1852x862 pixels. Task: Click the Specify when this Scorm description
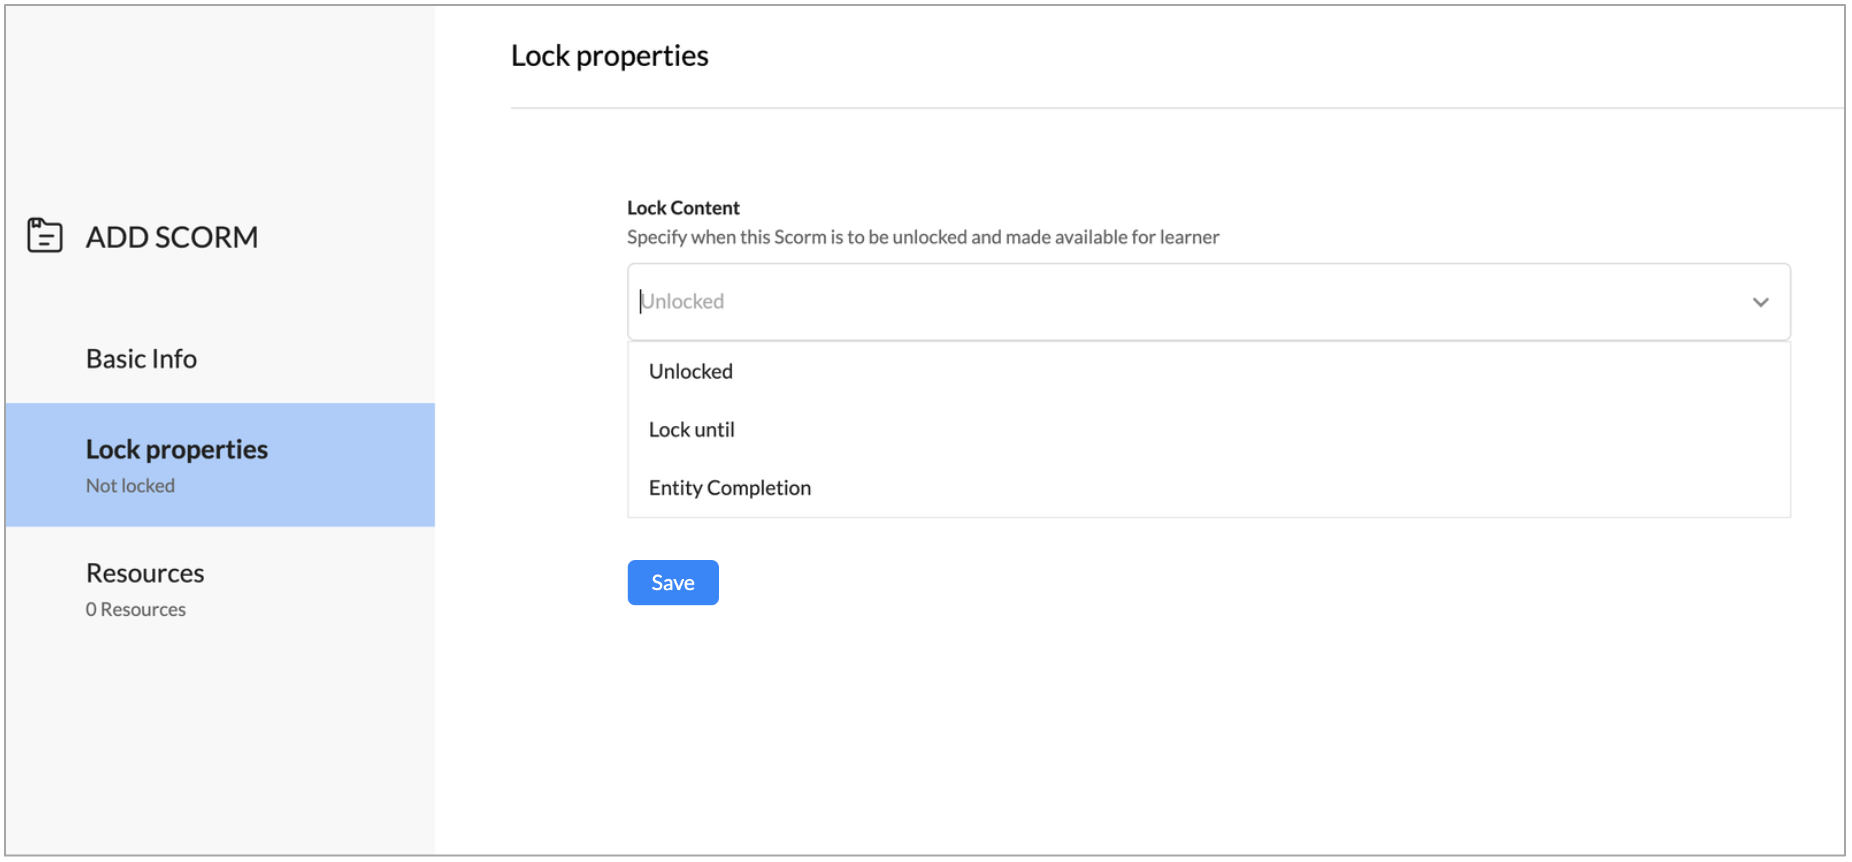[x=922, y=237]
